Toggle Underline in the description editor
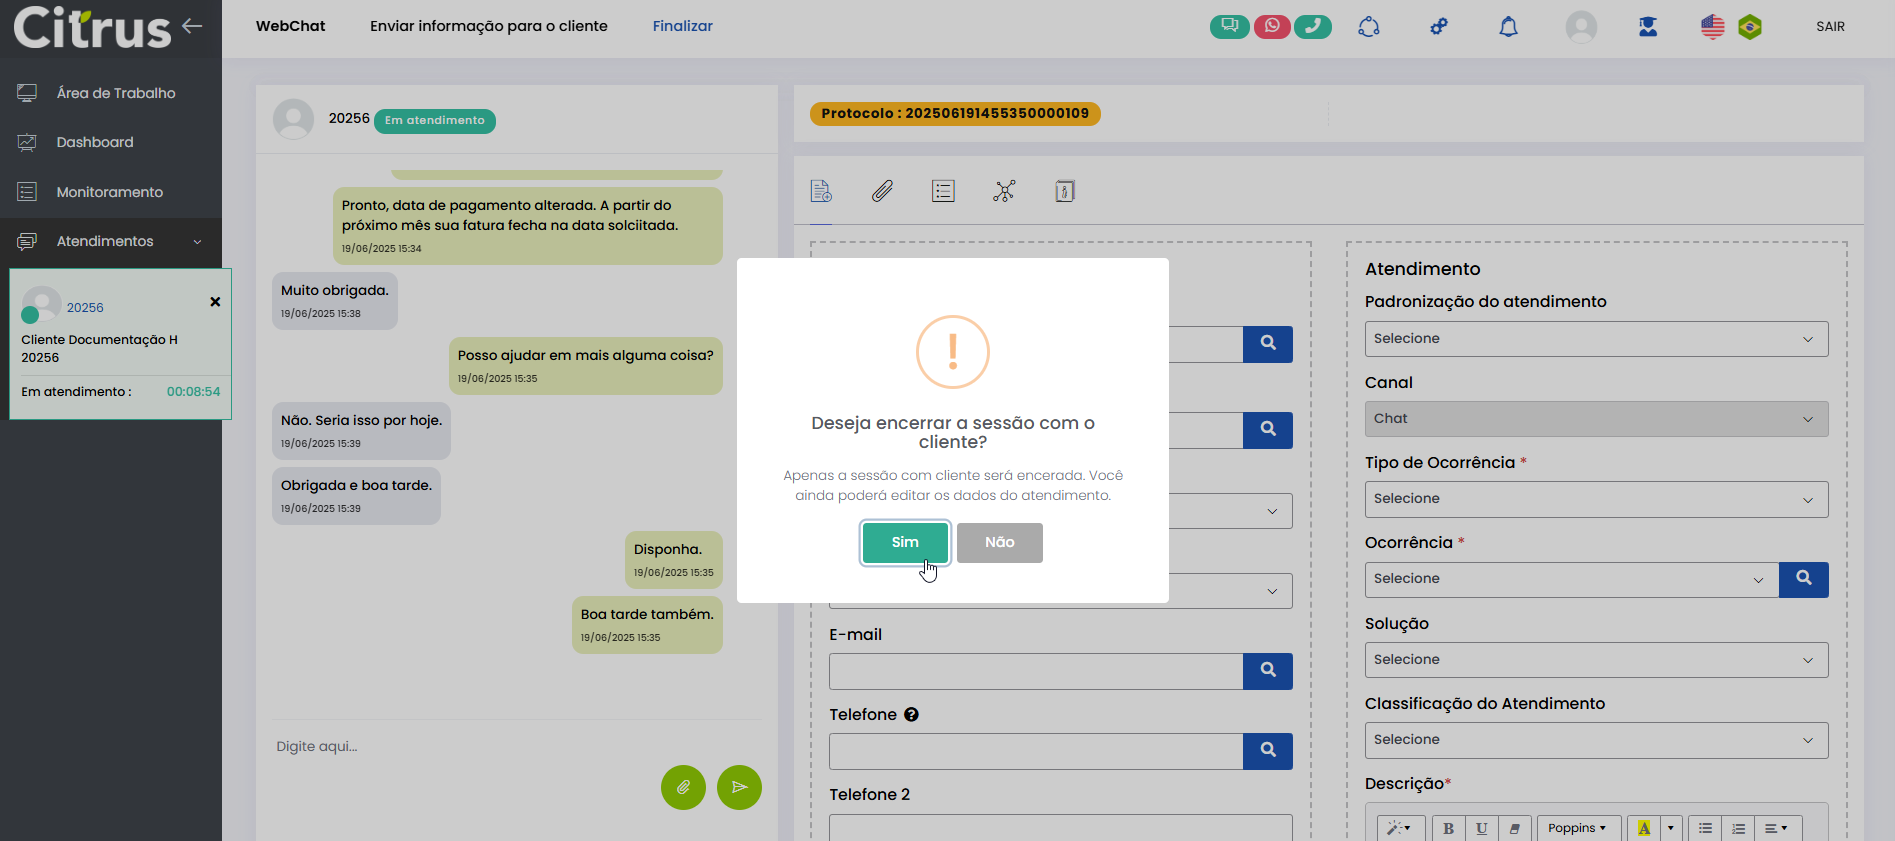Image resolution: width=1895 pixels, height=841 pixels. click(1481, 828)
